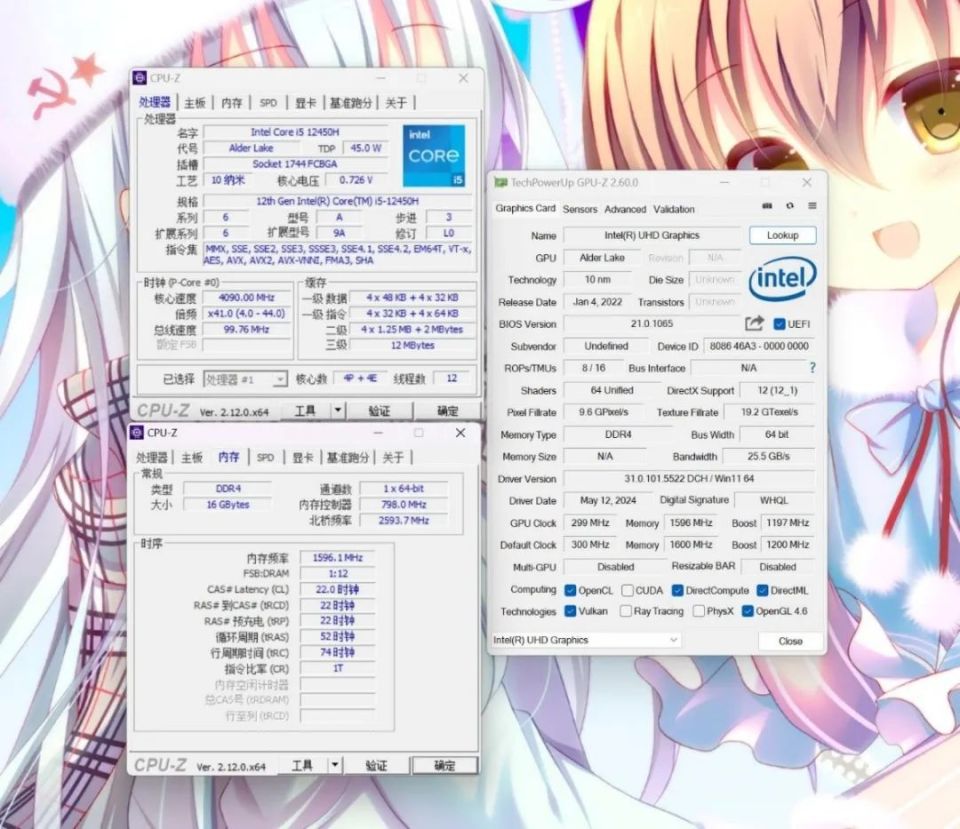Image resolution: width=960 pixels, height=829 pixels.
Task: Open the 内存 tab in the CPU-Z processor window
Action: (231, 103)
